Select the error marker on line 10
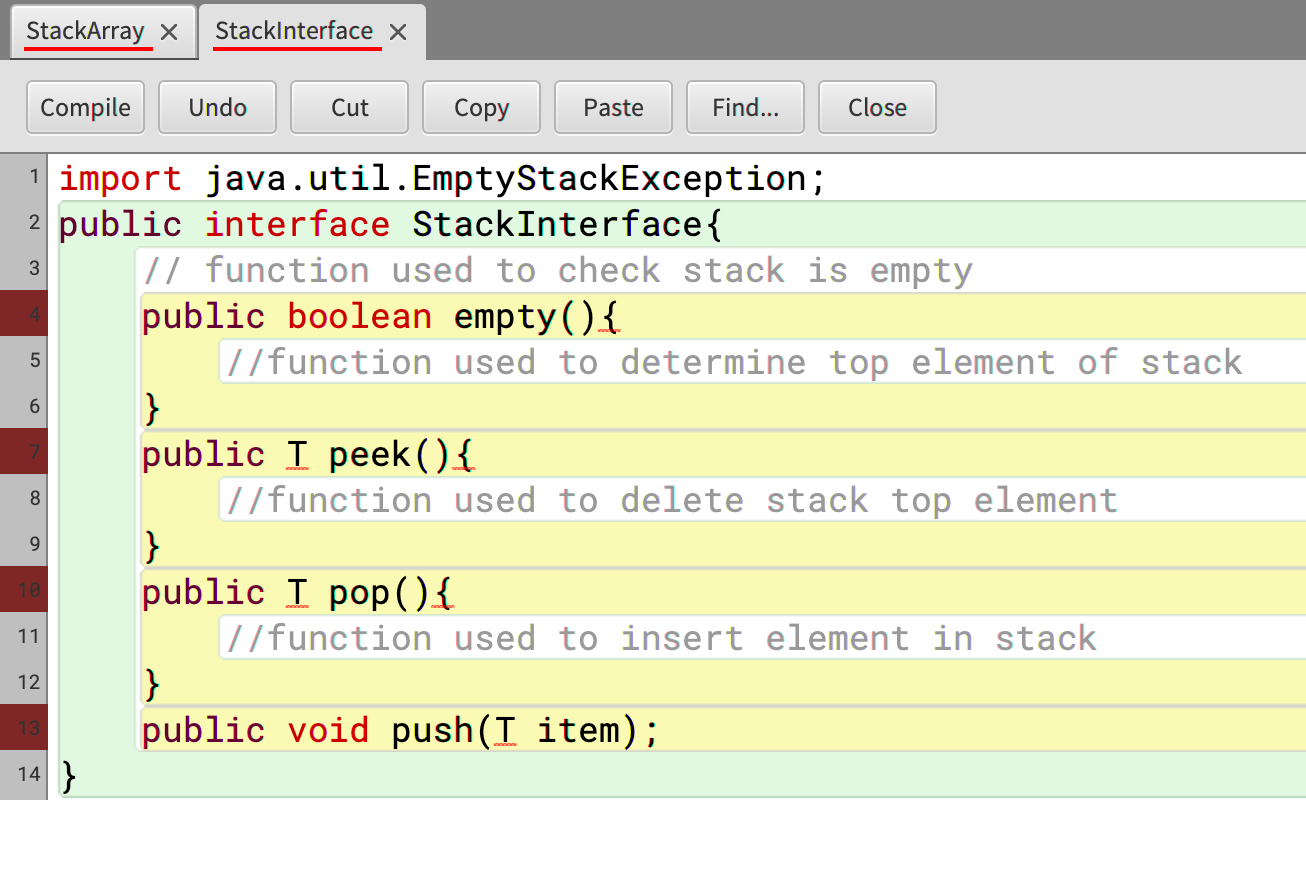Viewport: 1306px width, 883px height. [x=24, y=590]
